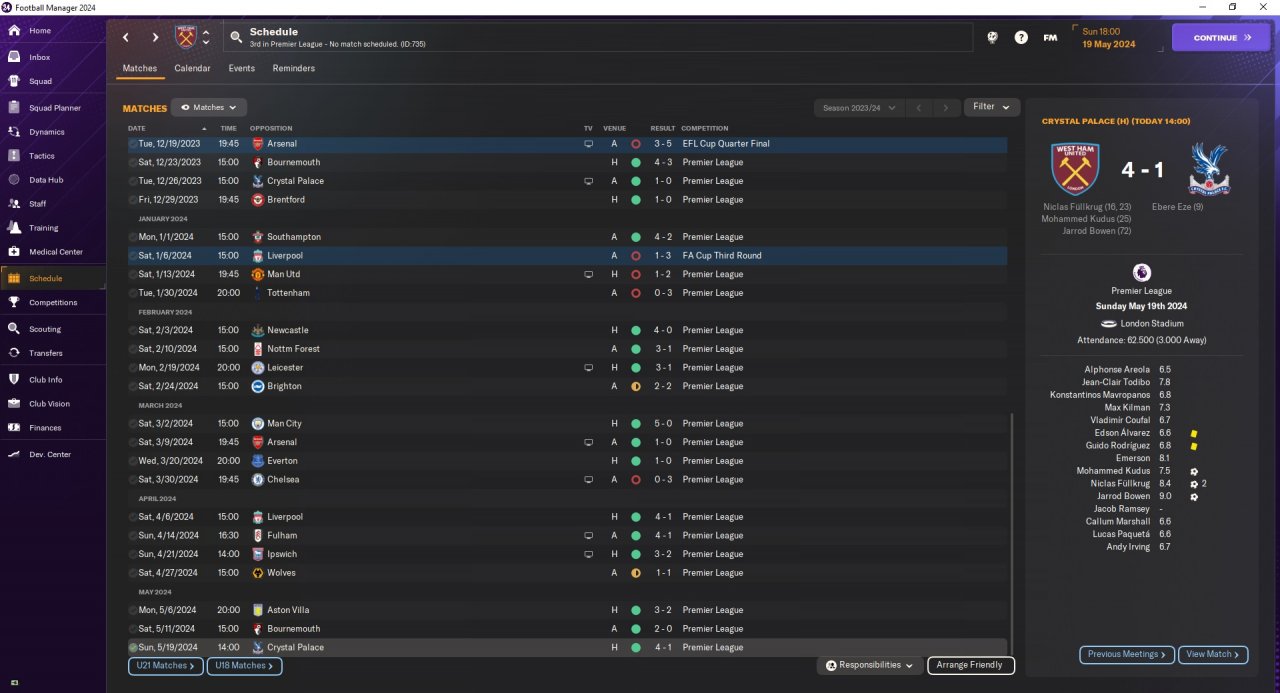Toggle the checkmark on Sun 5/19/2024 row
Screen dimensions: 1280x693
[133, 647]
